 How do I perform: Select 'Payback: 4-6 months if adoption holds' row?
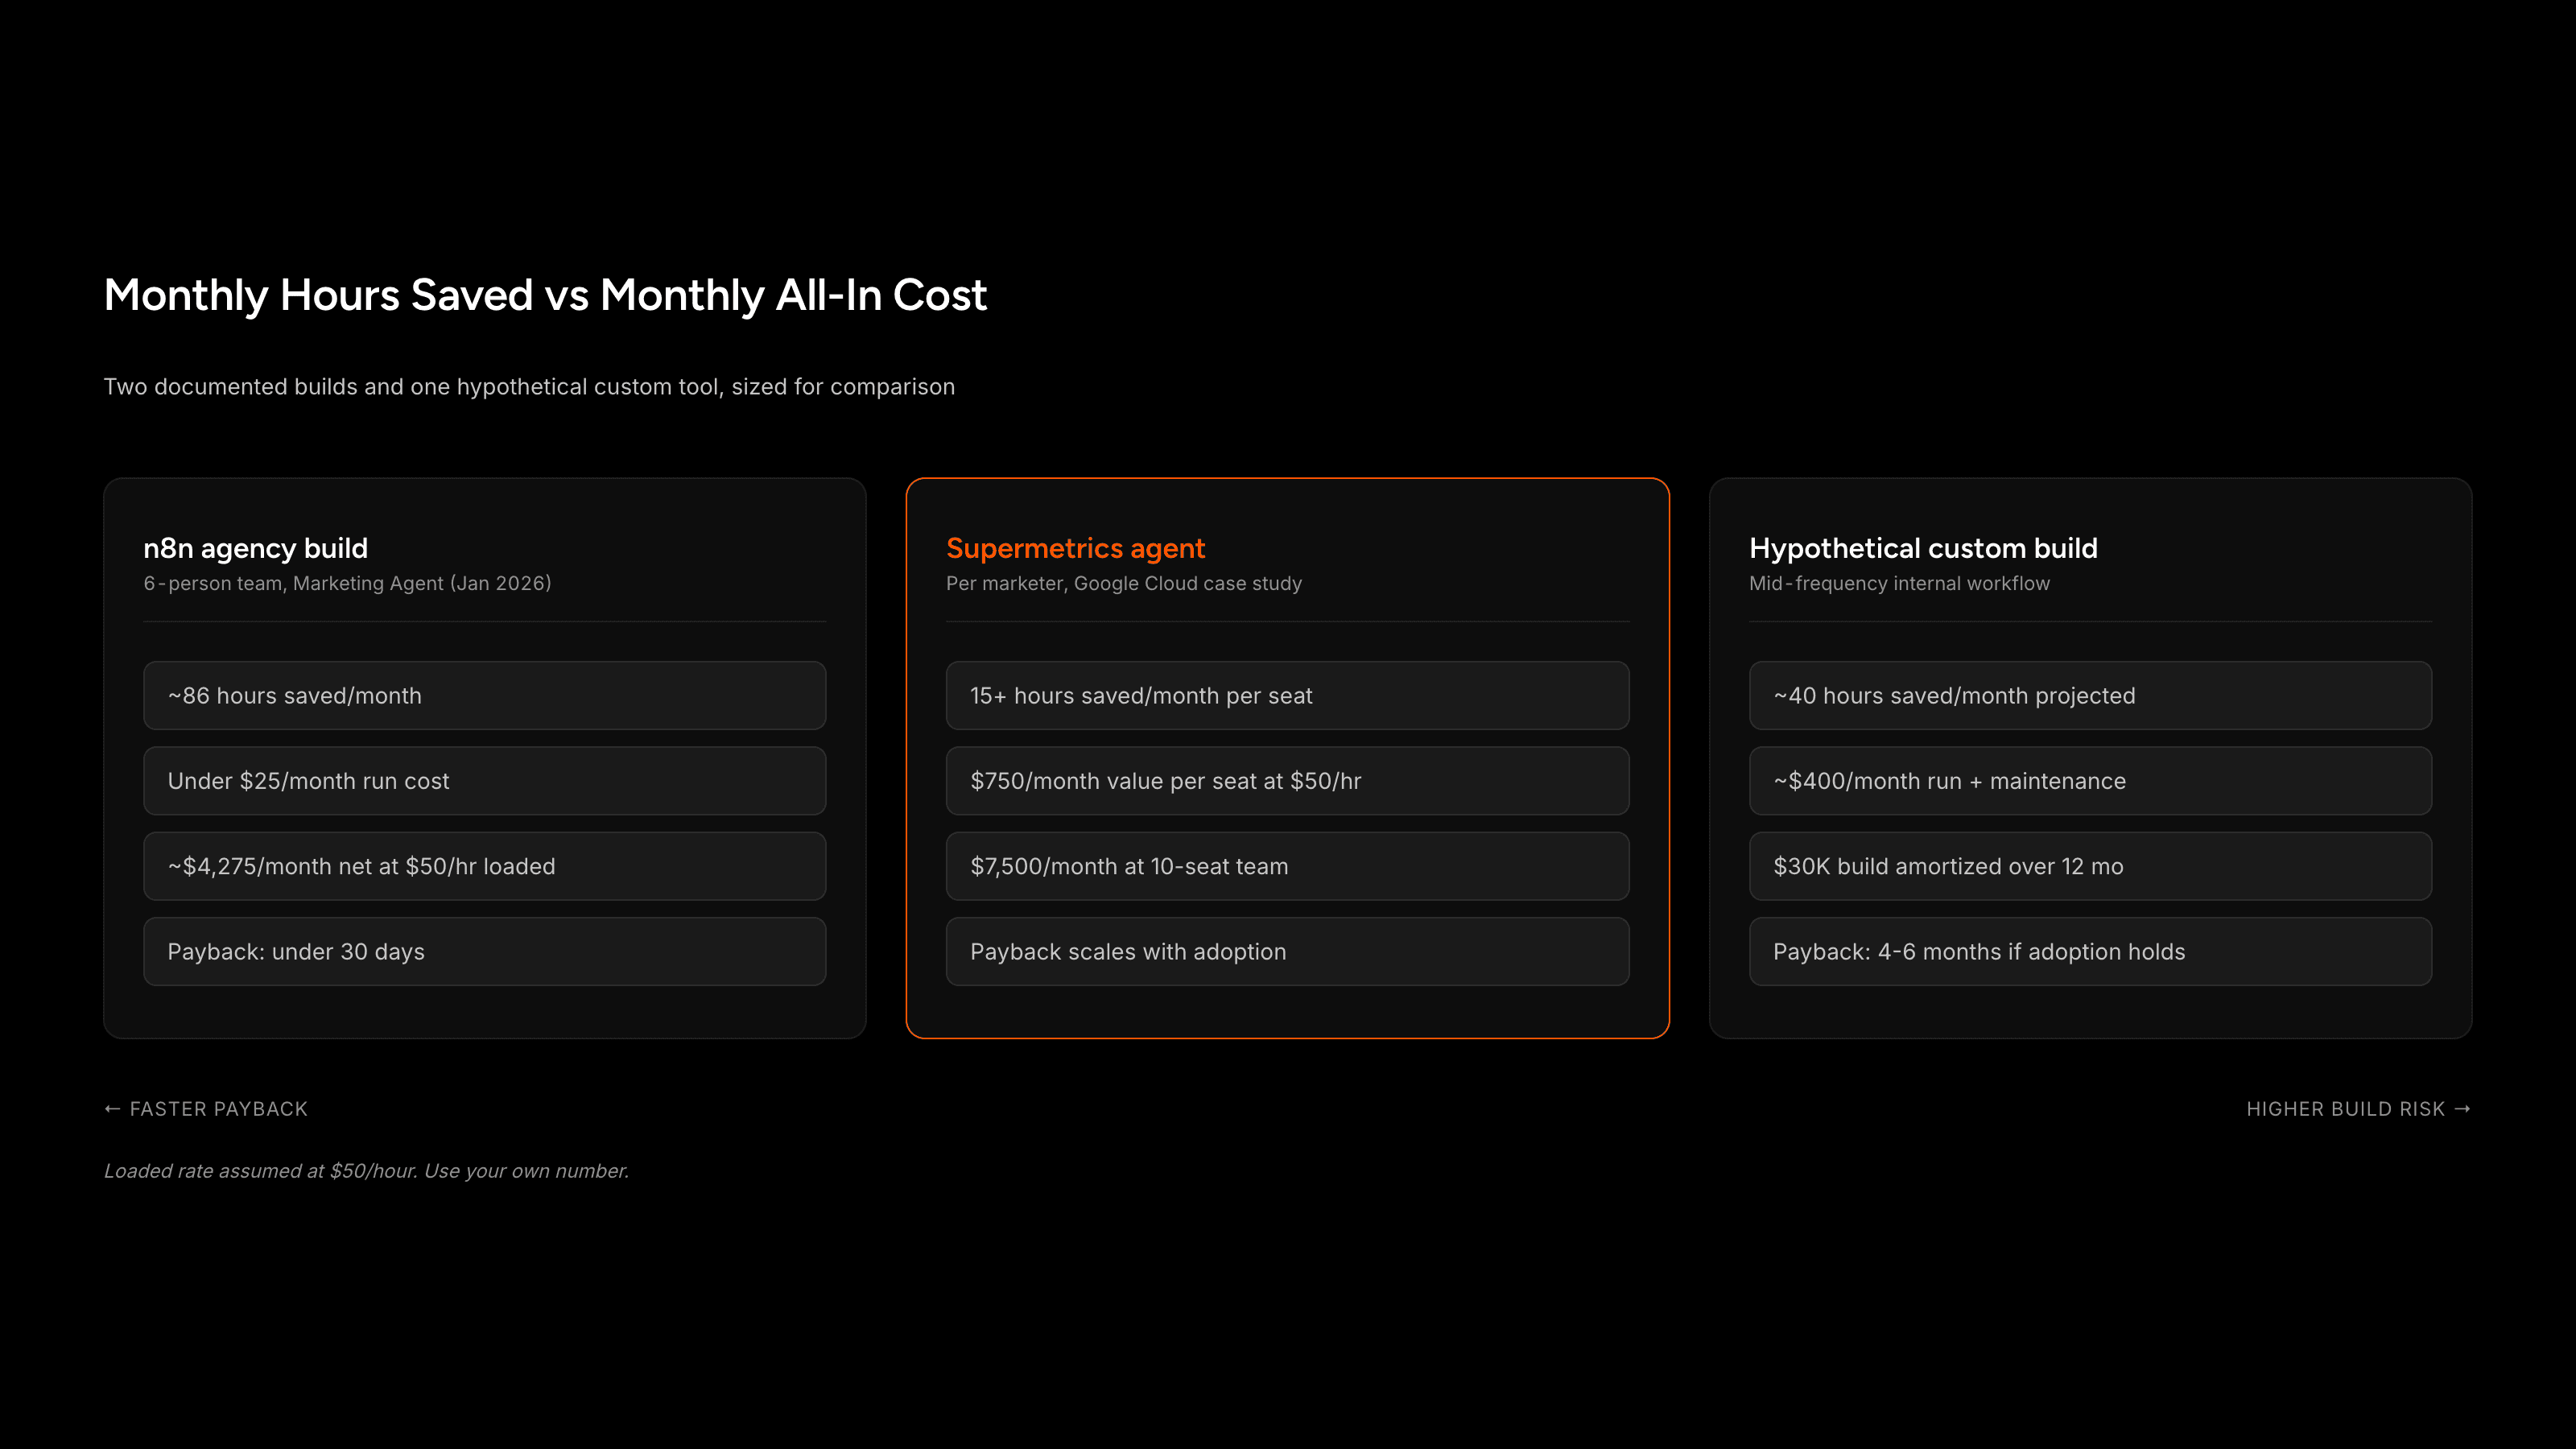click(2090, 952)
